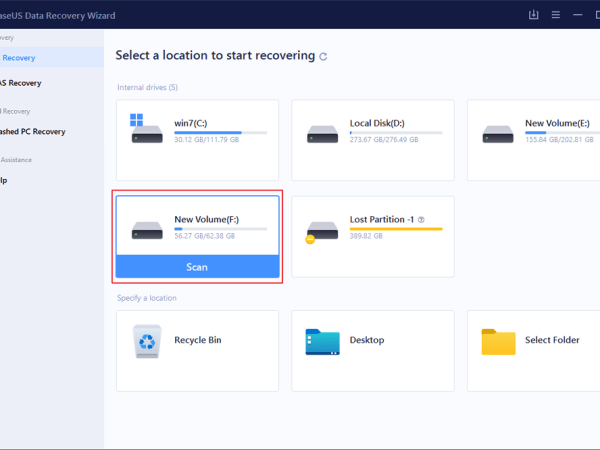600x450 pixels.
Task: Click the Desktop label
Action: coord(367,340)
